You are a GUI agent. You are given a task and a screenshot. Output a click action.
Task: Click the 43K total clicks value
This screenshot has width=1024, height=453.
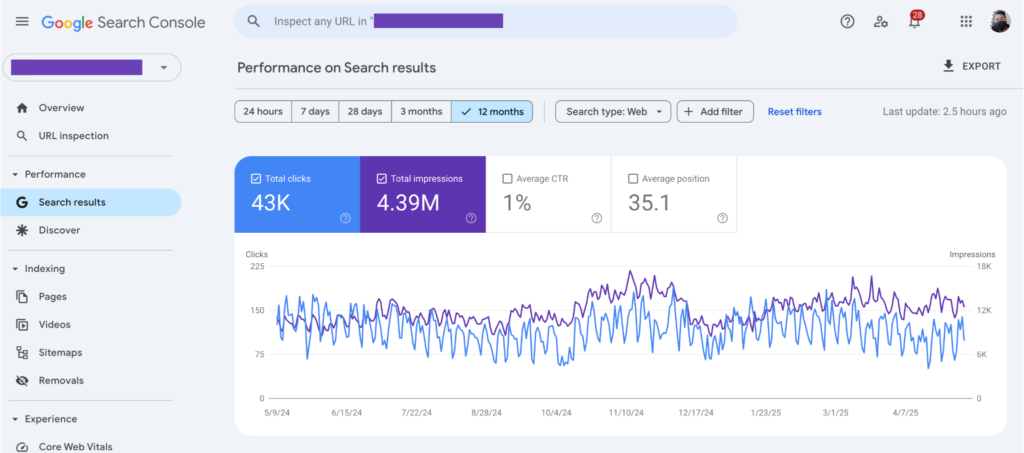tap(270, 203)
